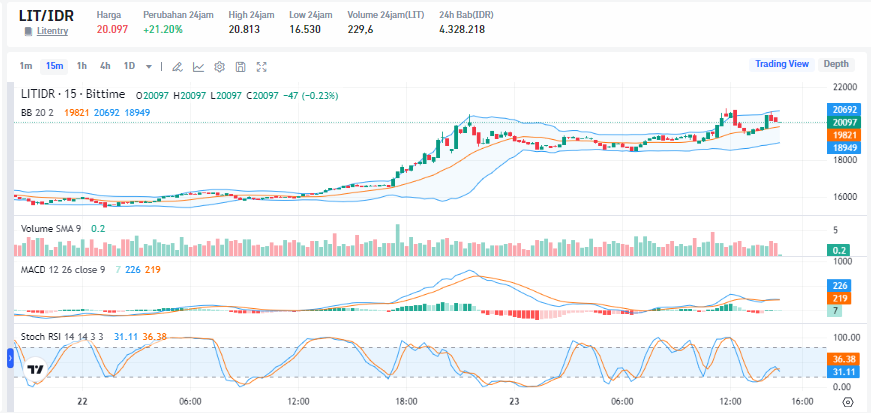Toggle fullscreen chart mode icon

click(262, 67)
